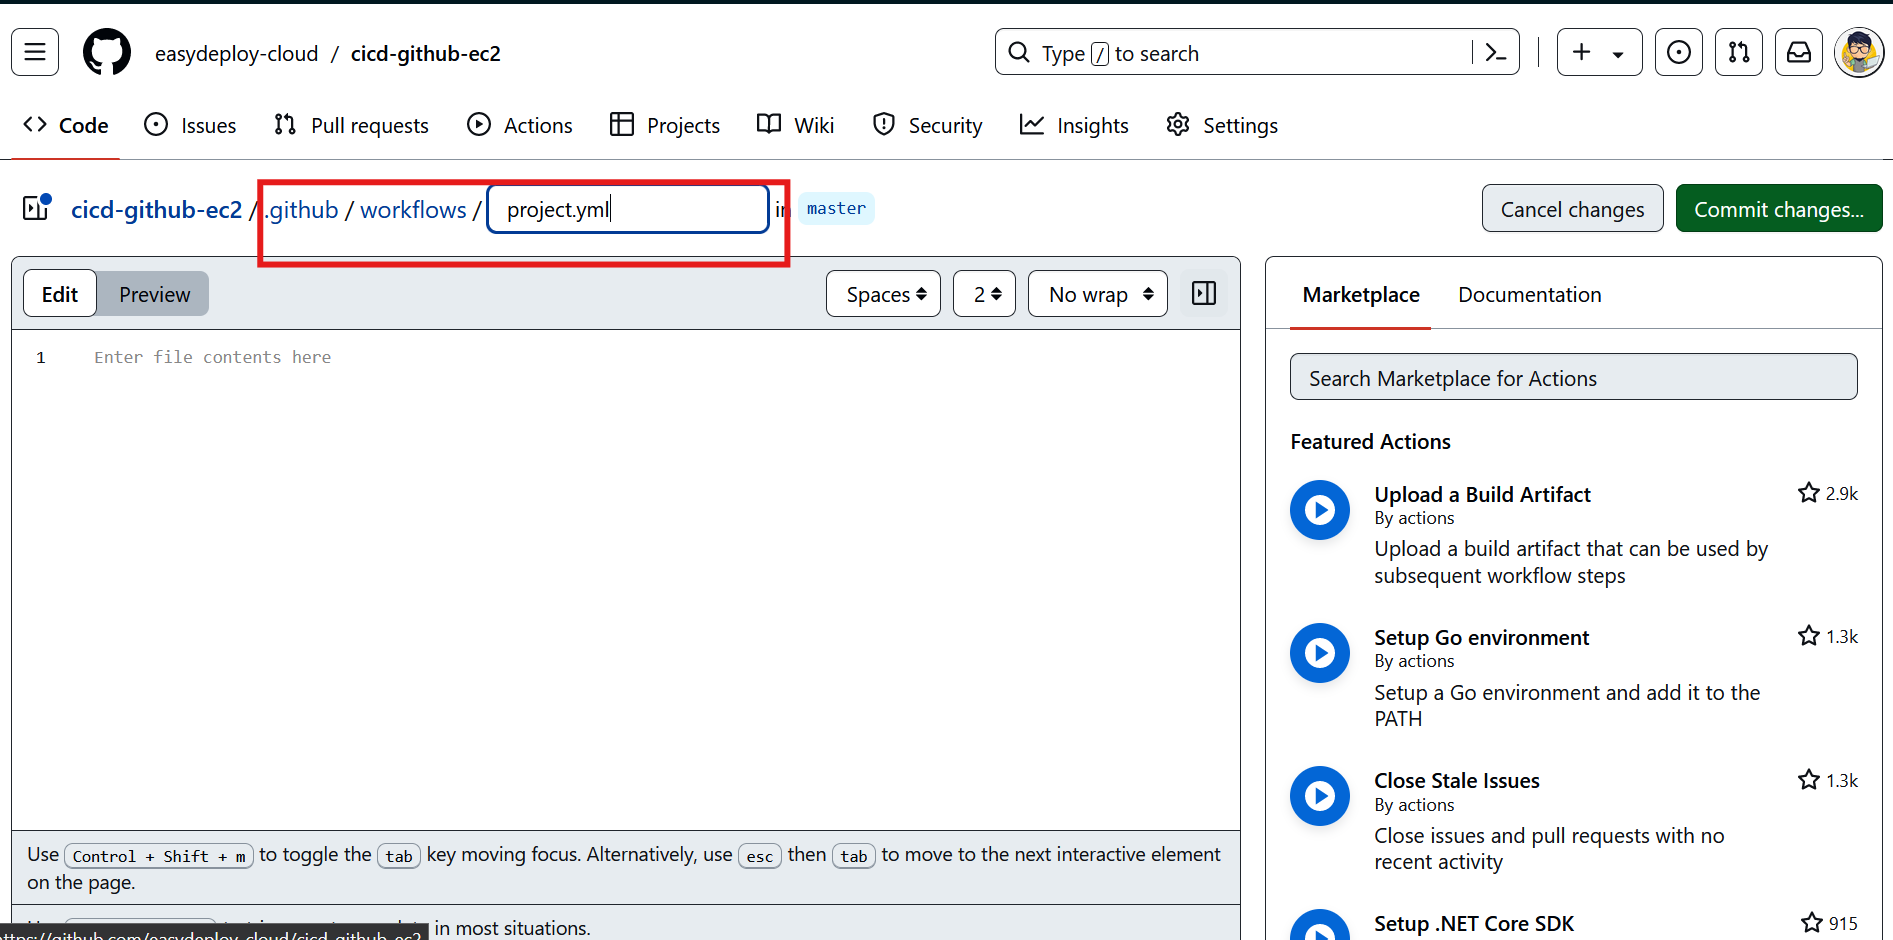
Task: Click the create new plus icon
Action: (x=1582, y=52)
